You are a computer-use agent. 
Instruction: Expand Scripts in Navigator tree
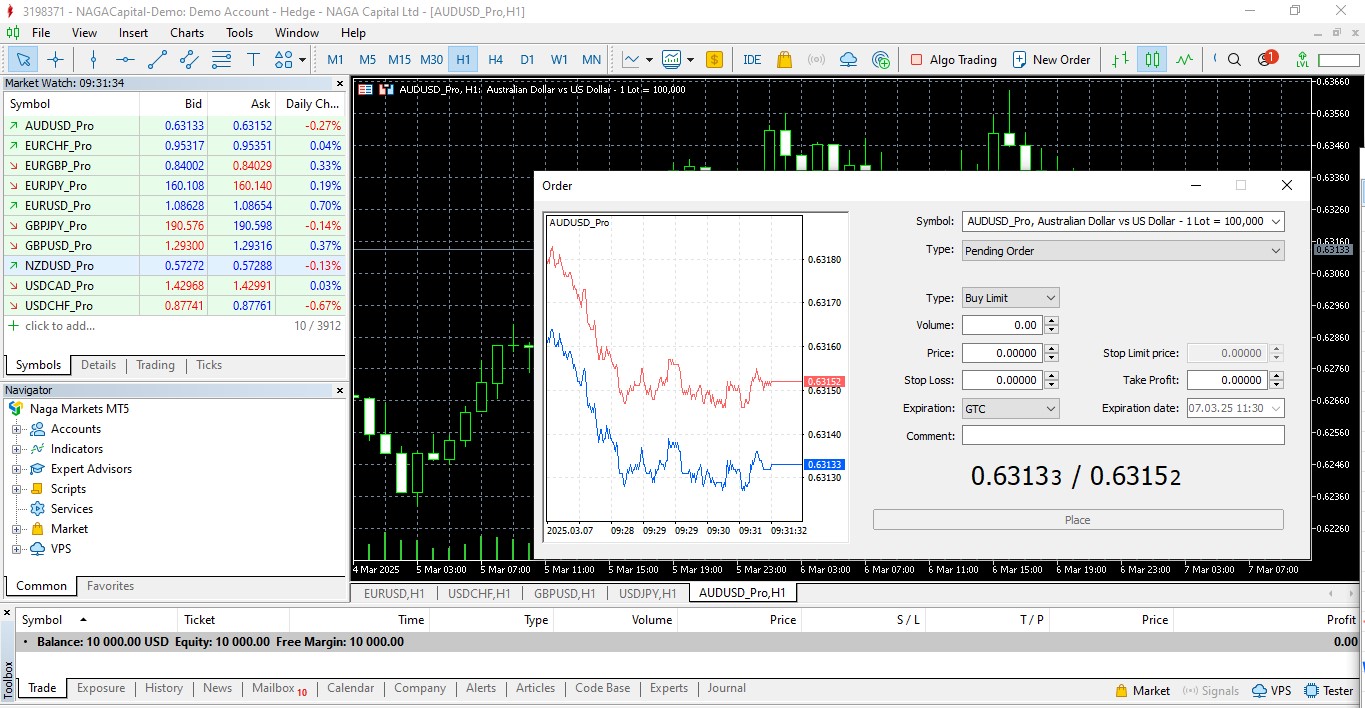point(16,489)
